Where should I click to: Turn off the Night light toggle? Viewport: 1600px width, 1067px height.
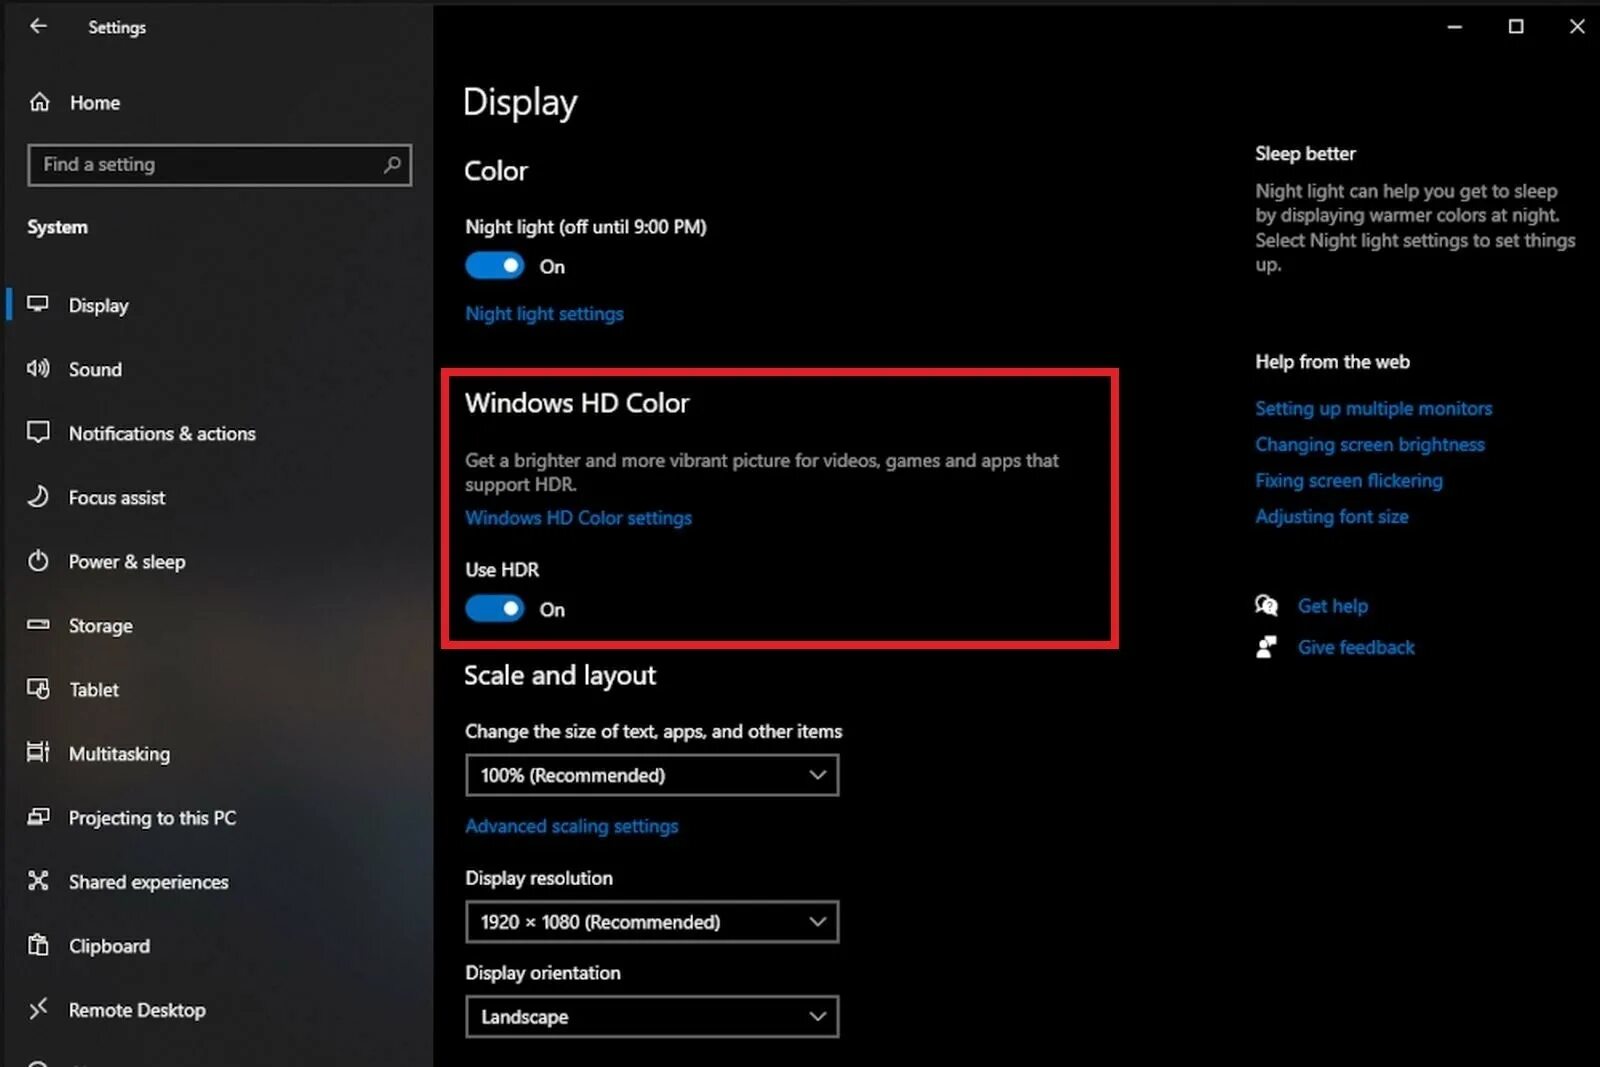click(494, 266)
